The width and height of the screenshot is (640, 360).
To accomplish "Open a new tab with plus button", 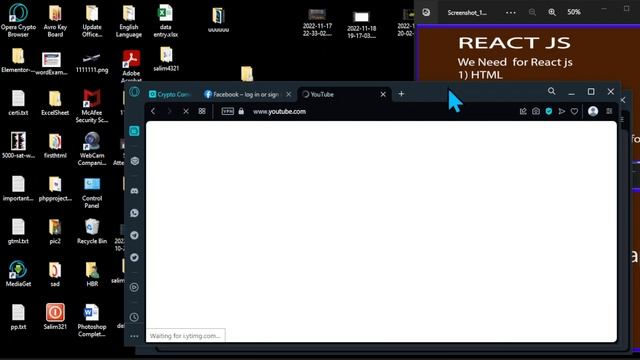I will (401, 94).
